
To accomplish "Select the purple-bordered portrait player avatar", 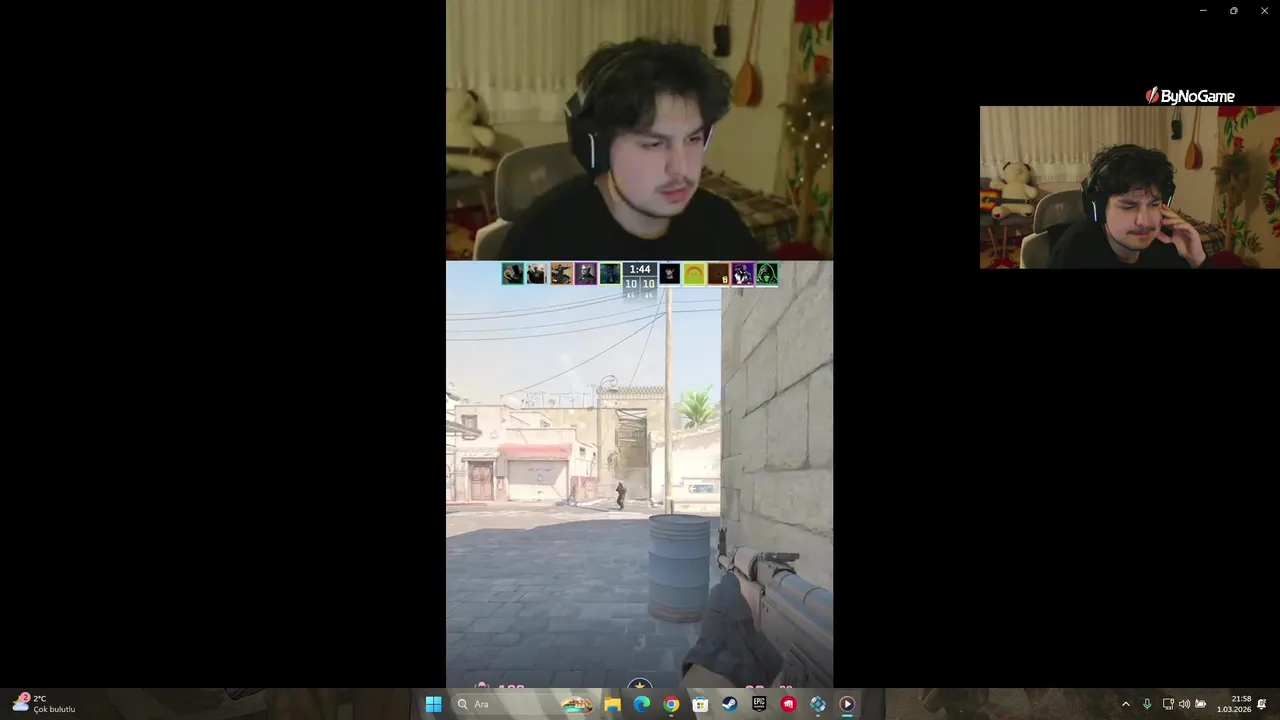I will click(x=585, y=273).
